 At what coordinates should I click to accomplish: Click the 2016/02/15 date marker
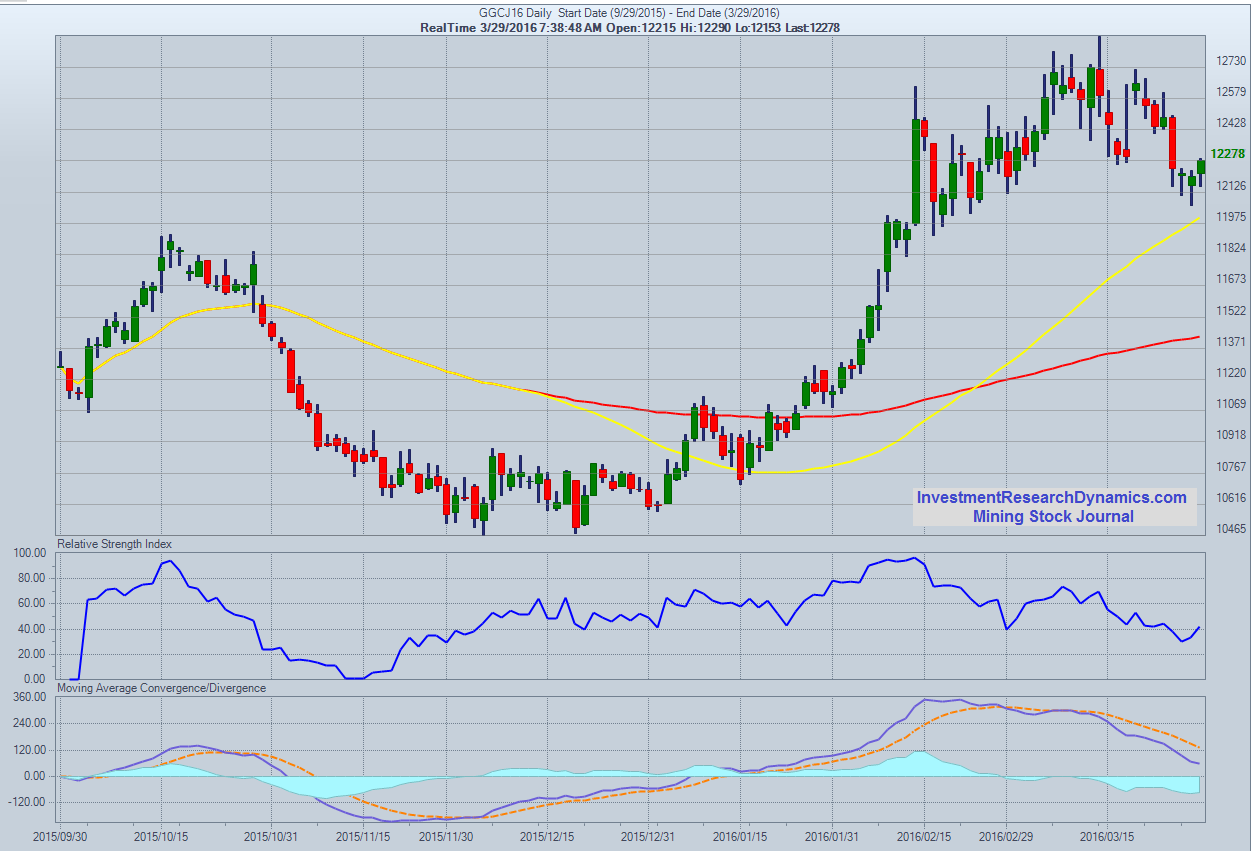click(923, 835)
